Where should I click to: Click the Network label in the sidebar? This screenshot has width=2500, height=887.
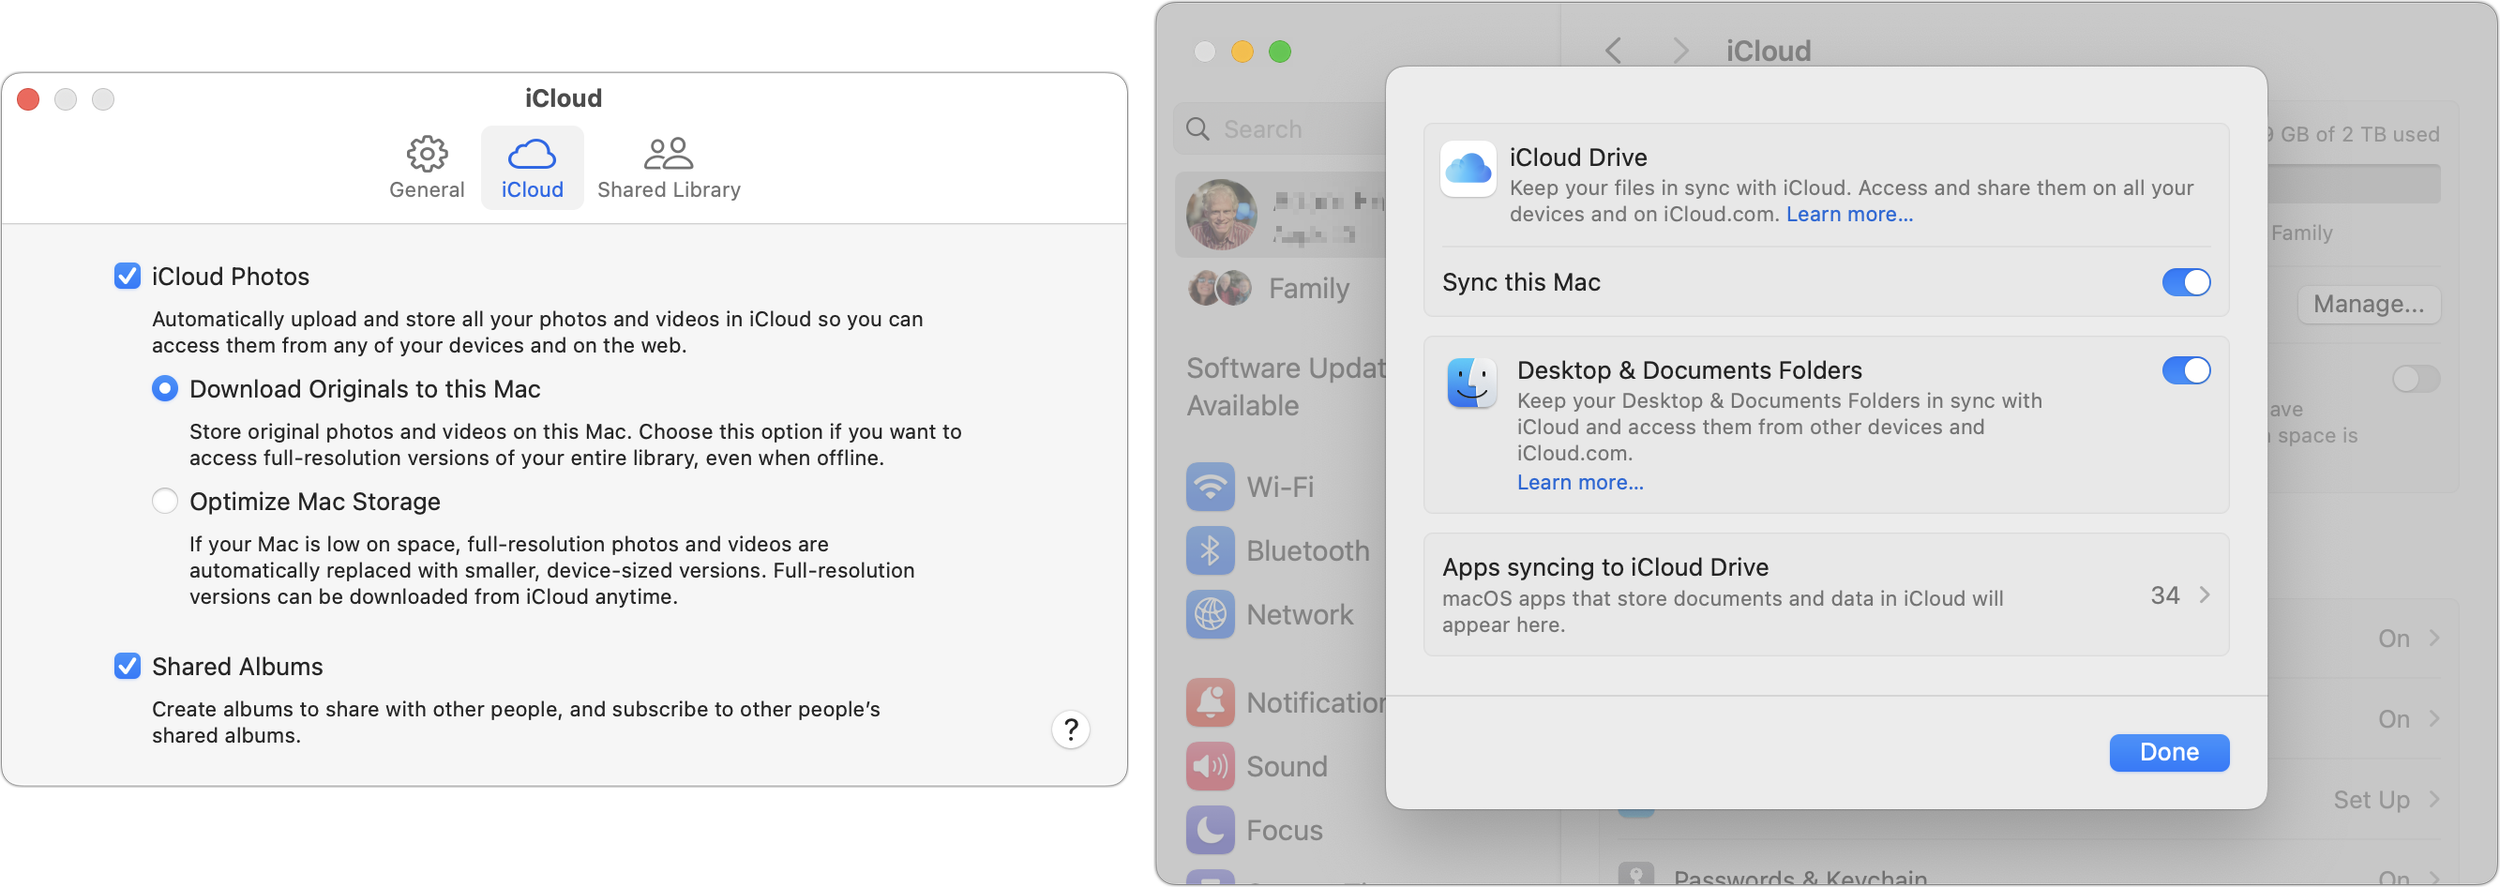(x=1300, y=614)
